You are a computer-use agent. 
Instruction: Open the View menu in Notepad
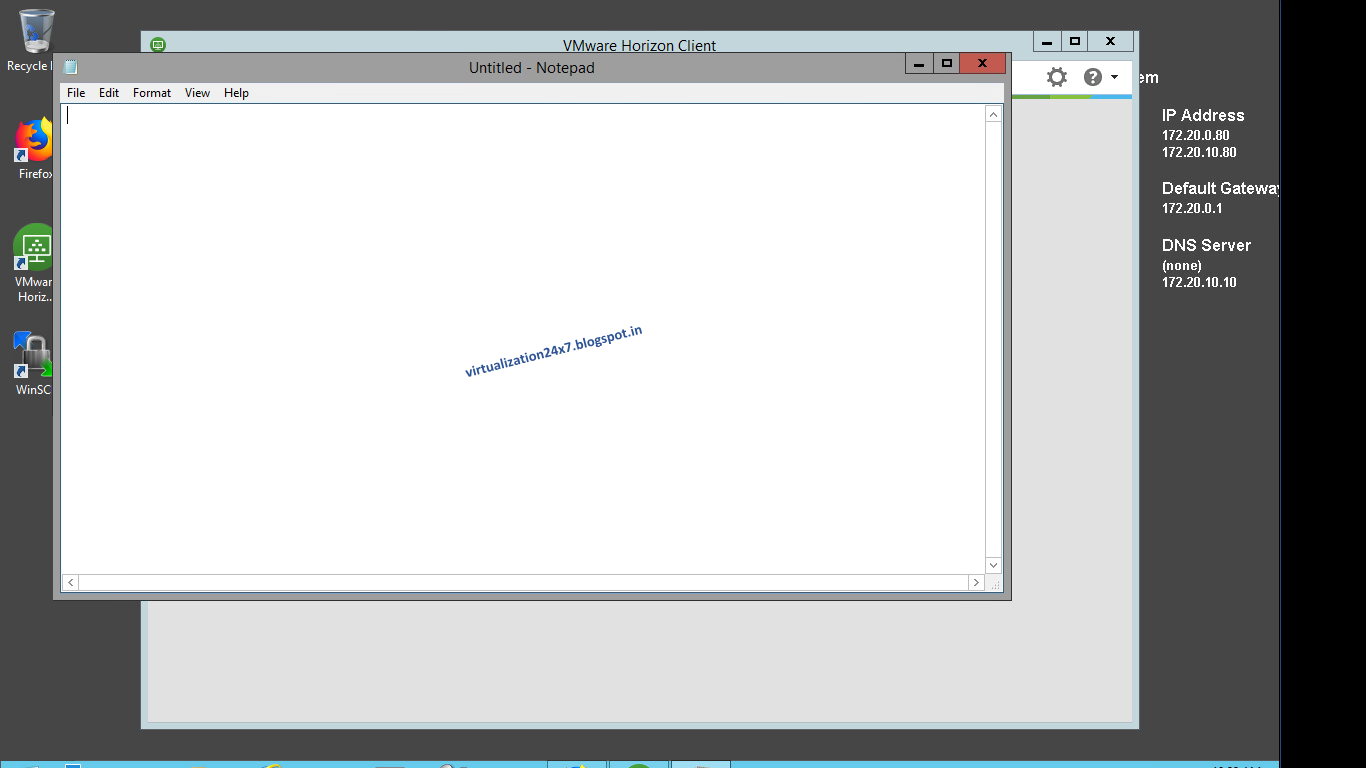(197, 93)
